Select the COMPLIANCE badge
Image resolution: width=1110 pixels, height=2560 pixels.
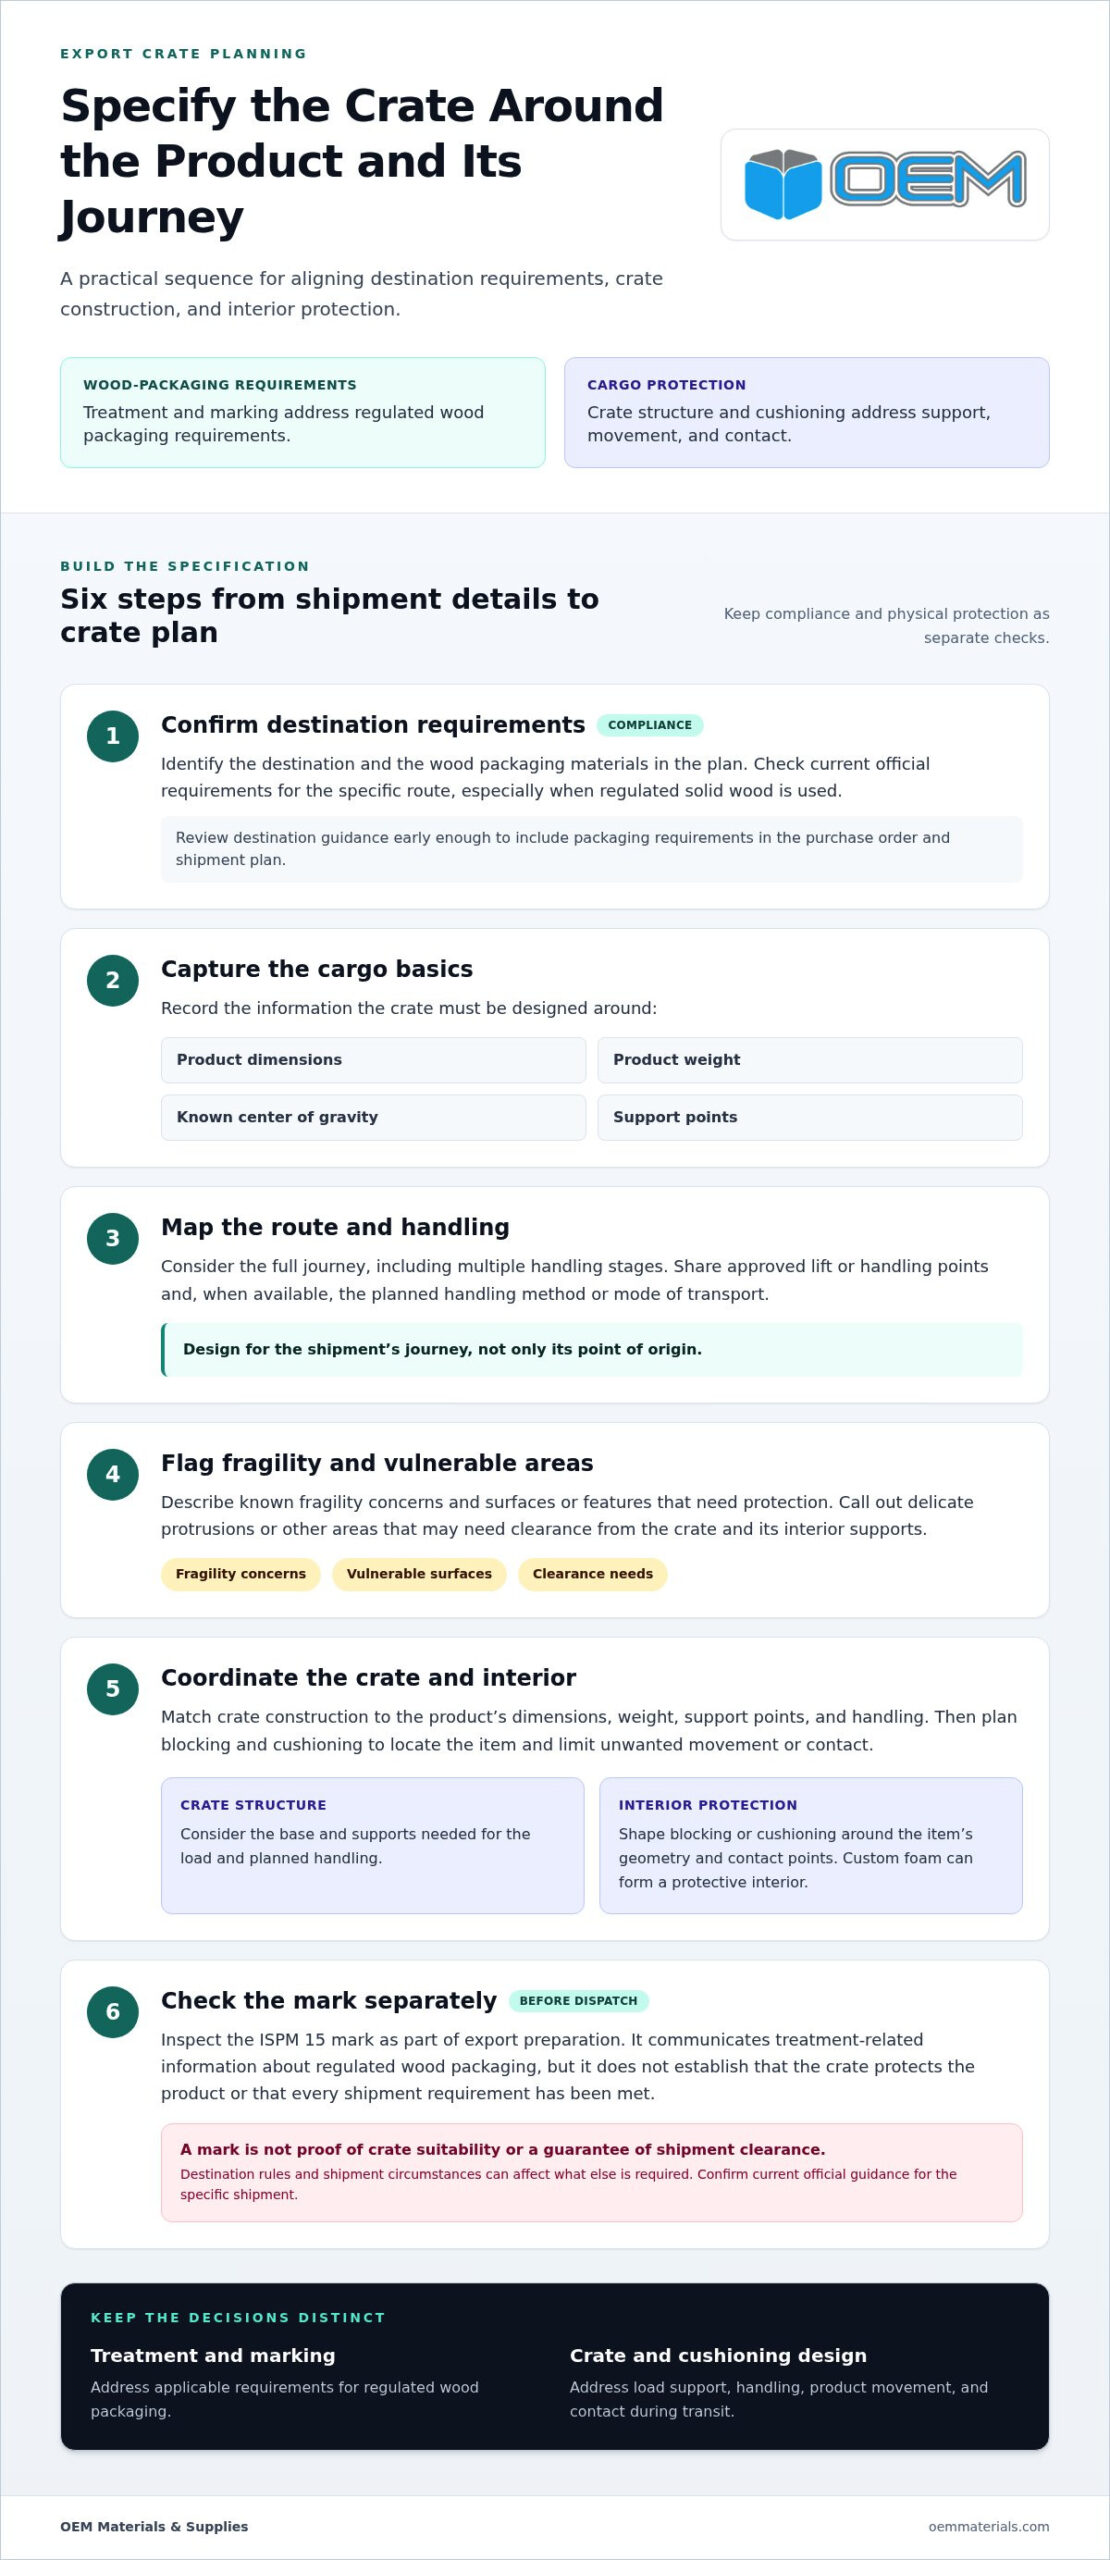click(x=650, y=725)
